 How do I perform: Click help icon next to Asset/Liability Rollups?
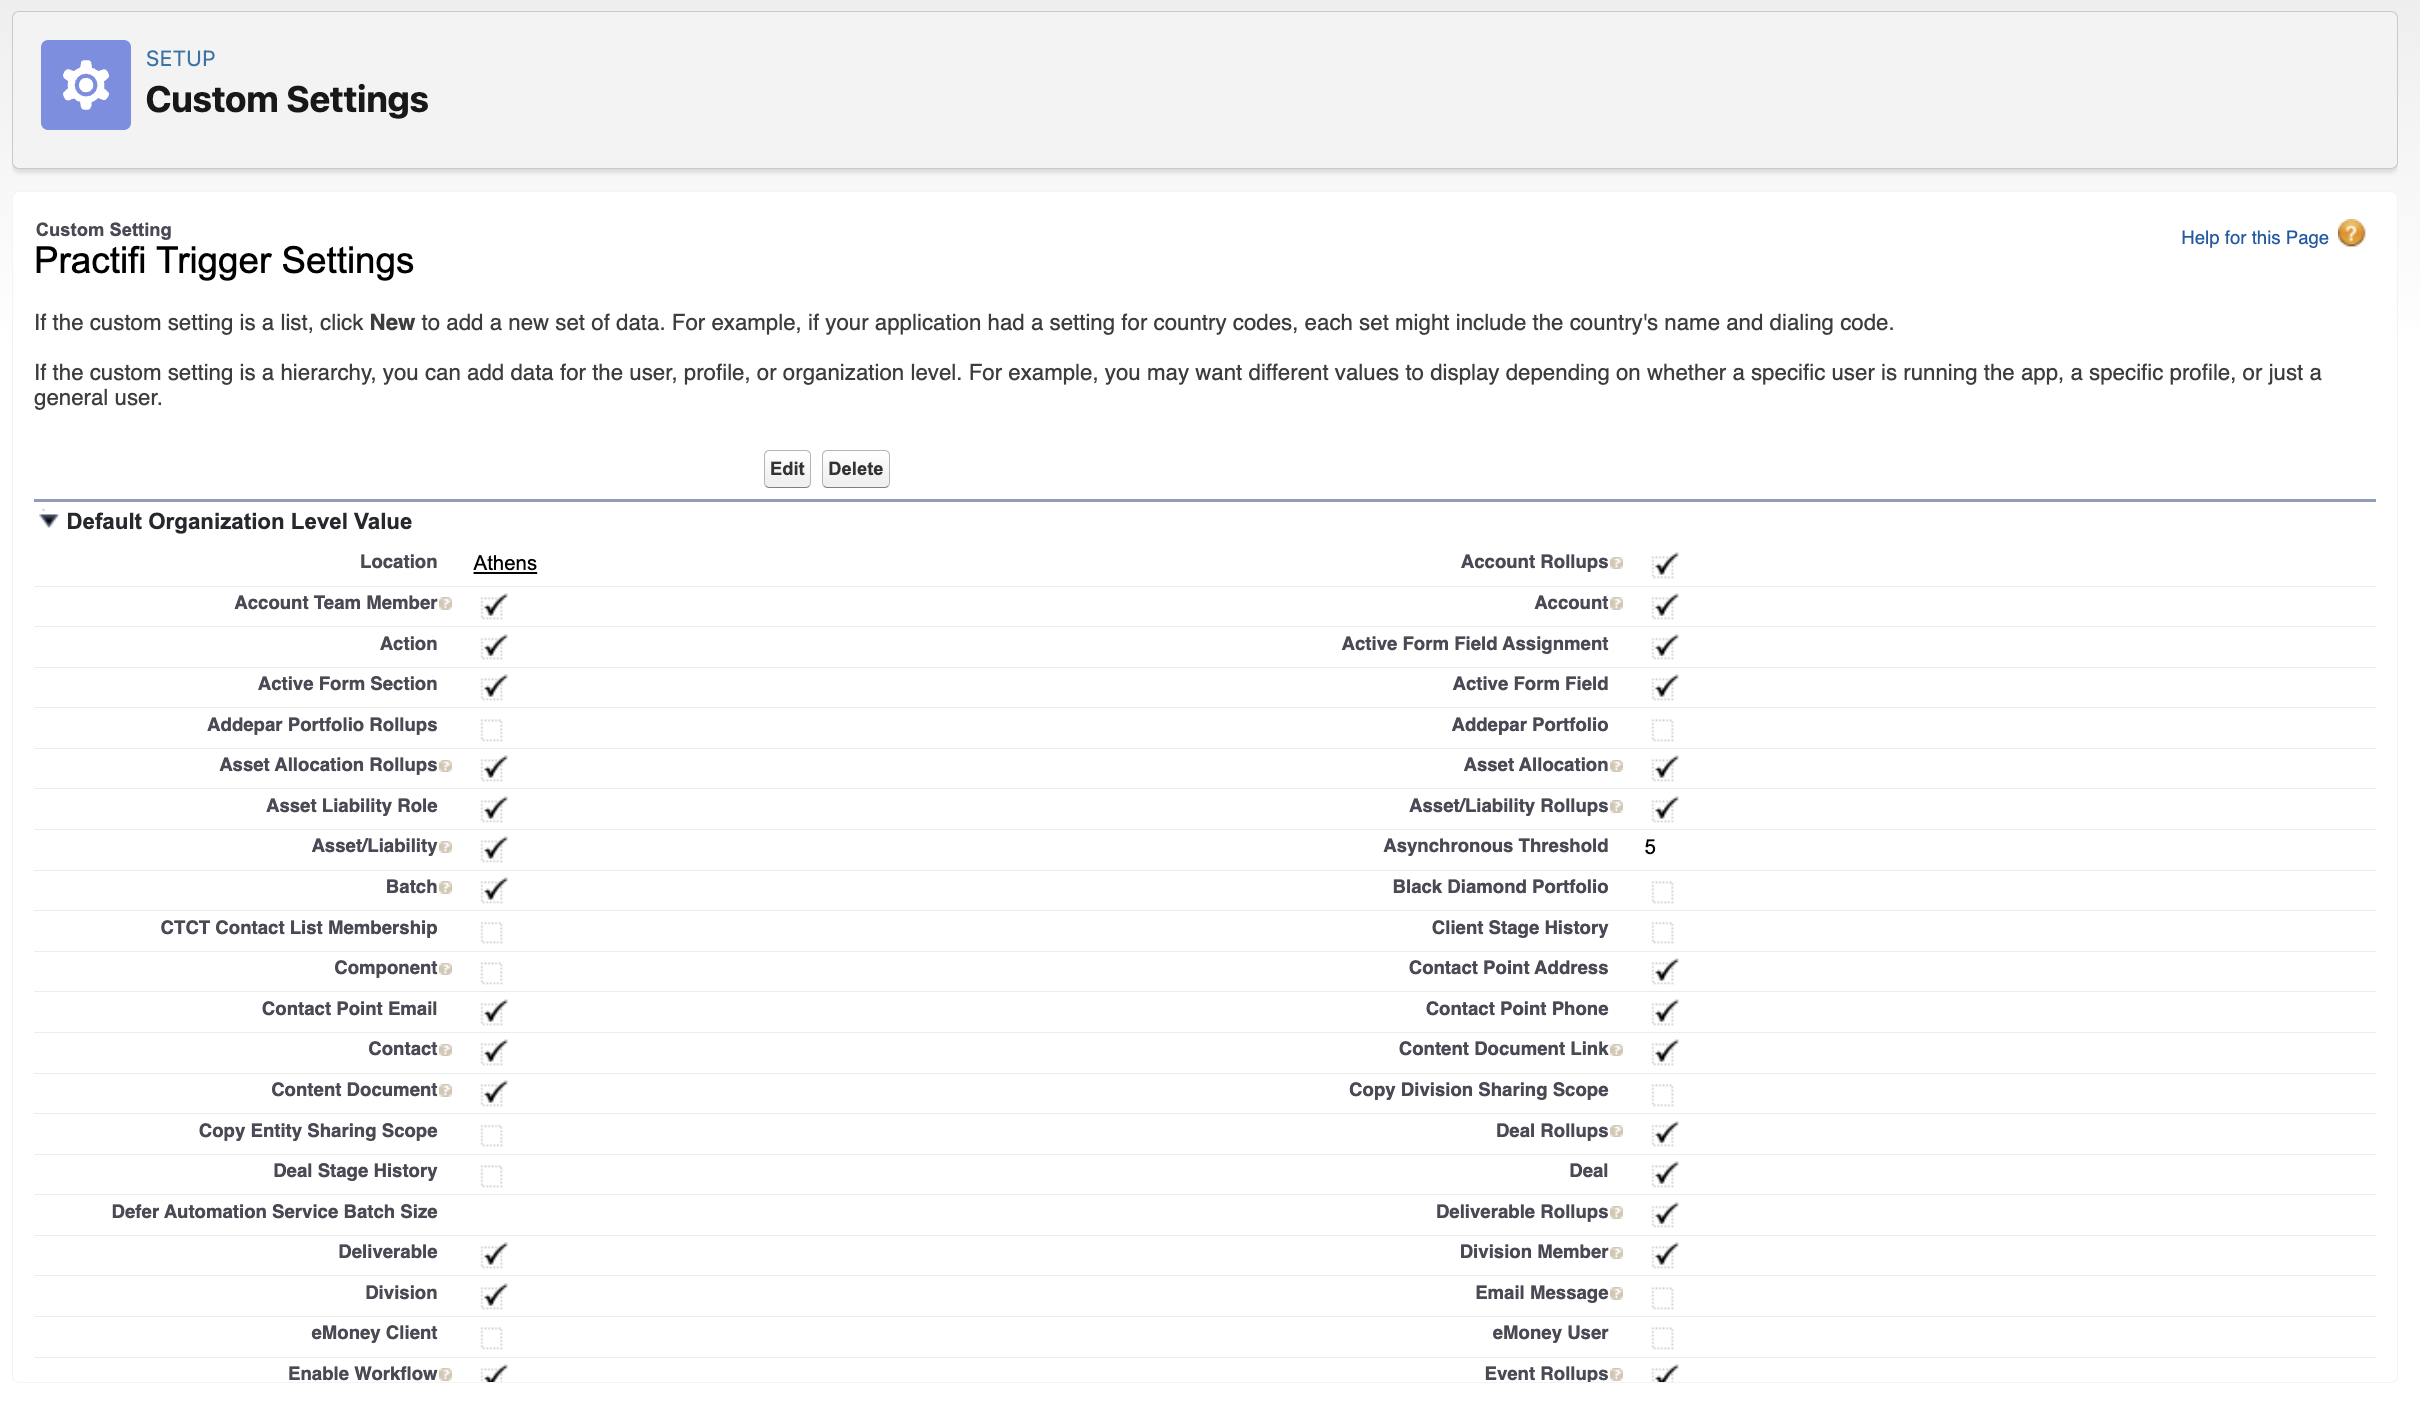click(x=1617, y=807)
